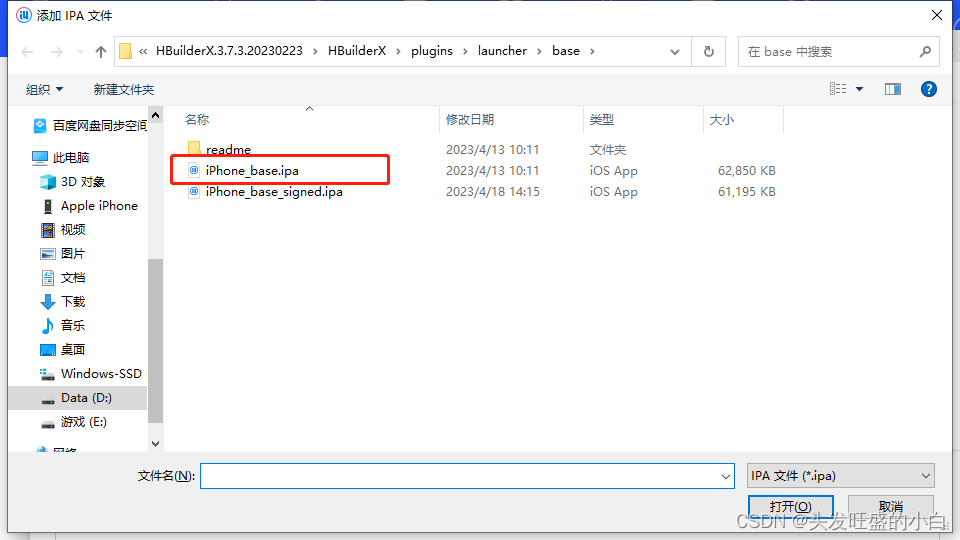The width and height of the screenshot is (960, 540).
Task: Click the folder icon in address bar
Action: (x=126, y=51)
